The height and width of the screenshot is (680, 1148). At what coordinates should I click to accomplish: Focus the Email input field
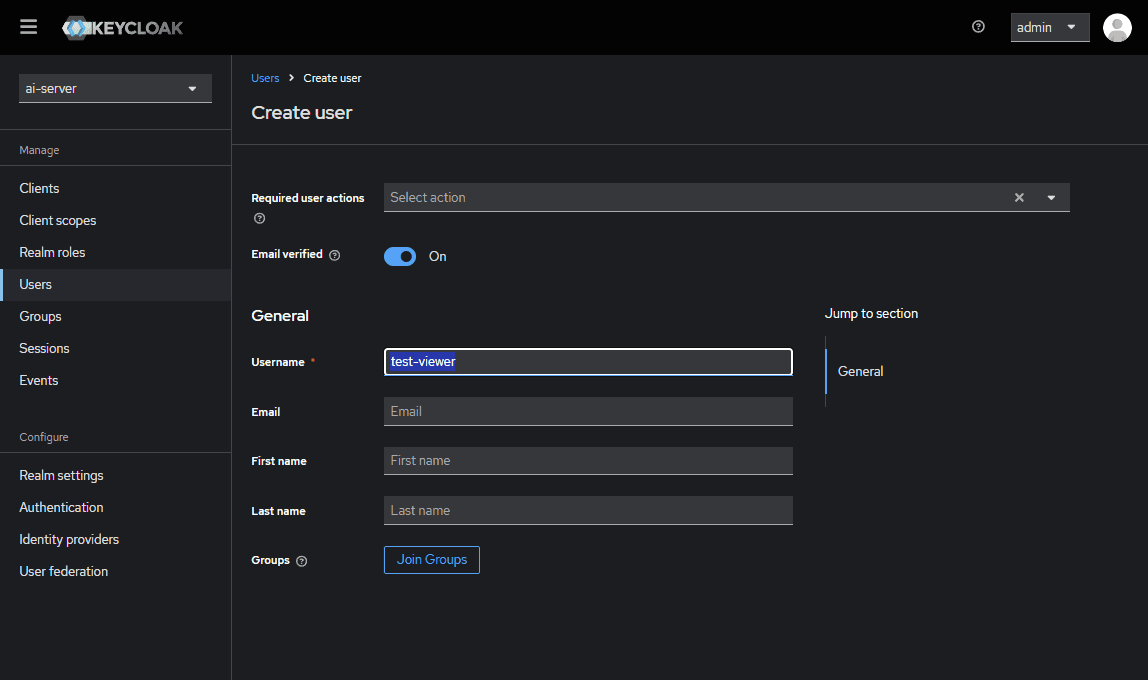coord(588,411)
